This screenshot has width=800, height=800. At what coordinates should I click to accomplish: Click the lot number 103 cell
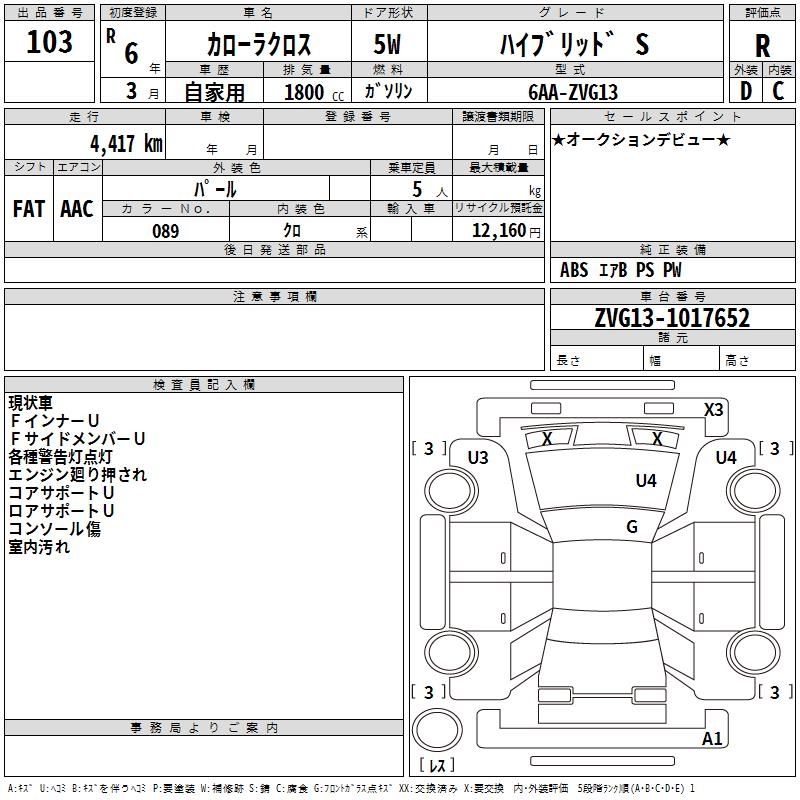point(49,42)
